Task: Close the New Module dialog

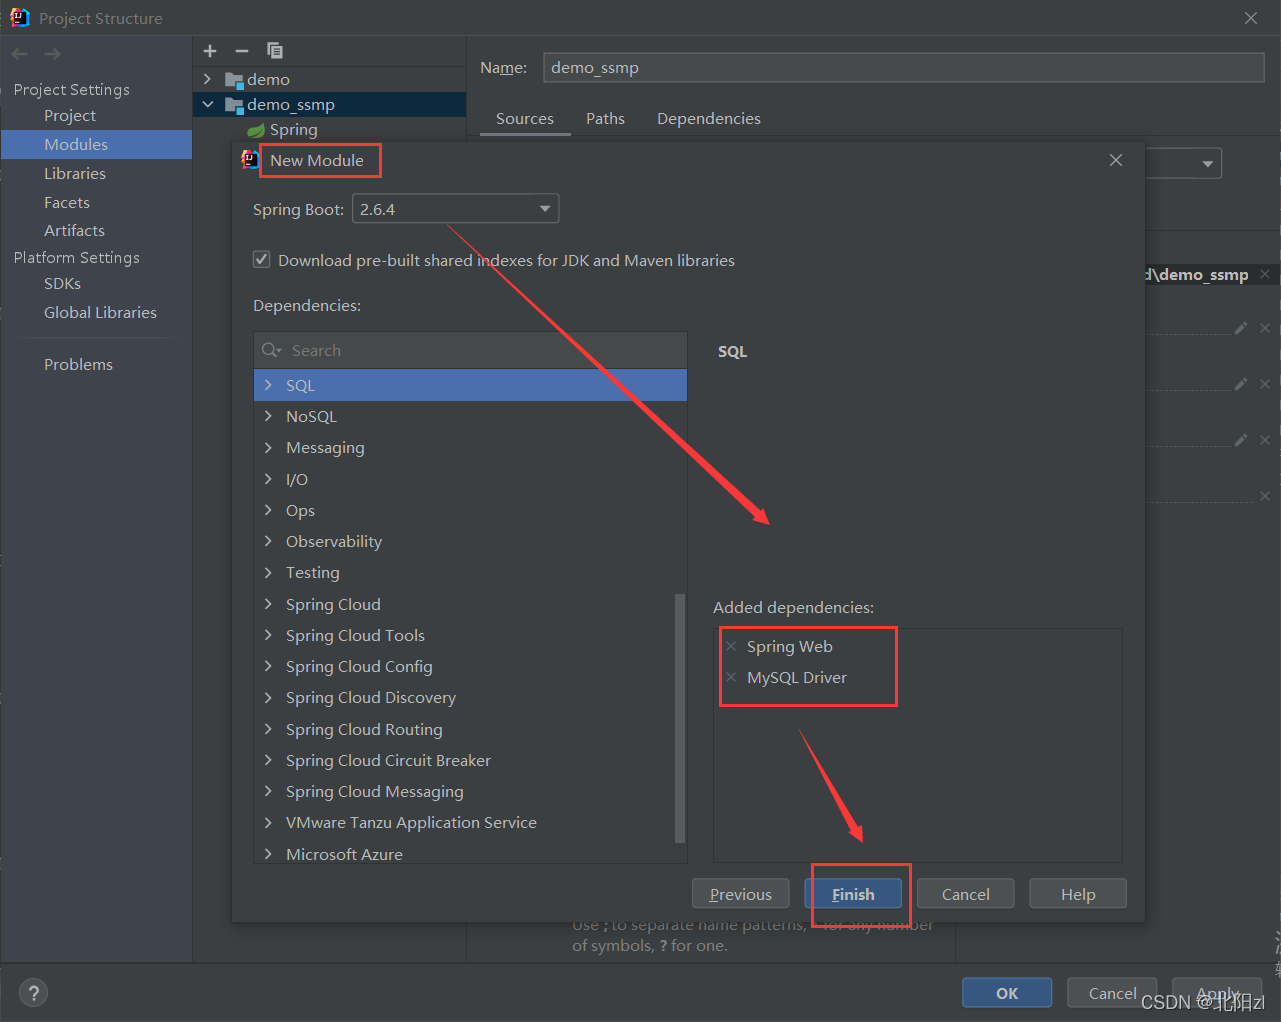Action: click(1116, 160)
